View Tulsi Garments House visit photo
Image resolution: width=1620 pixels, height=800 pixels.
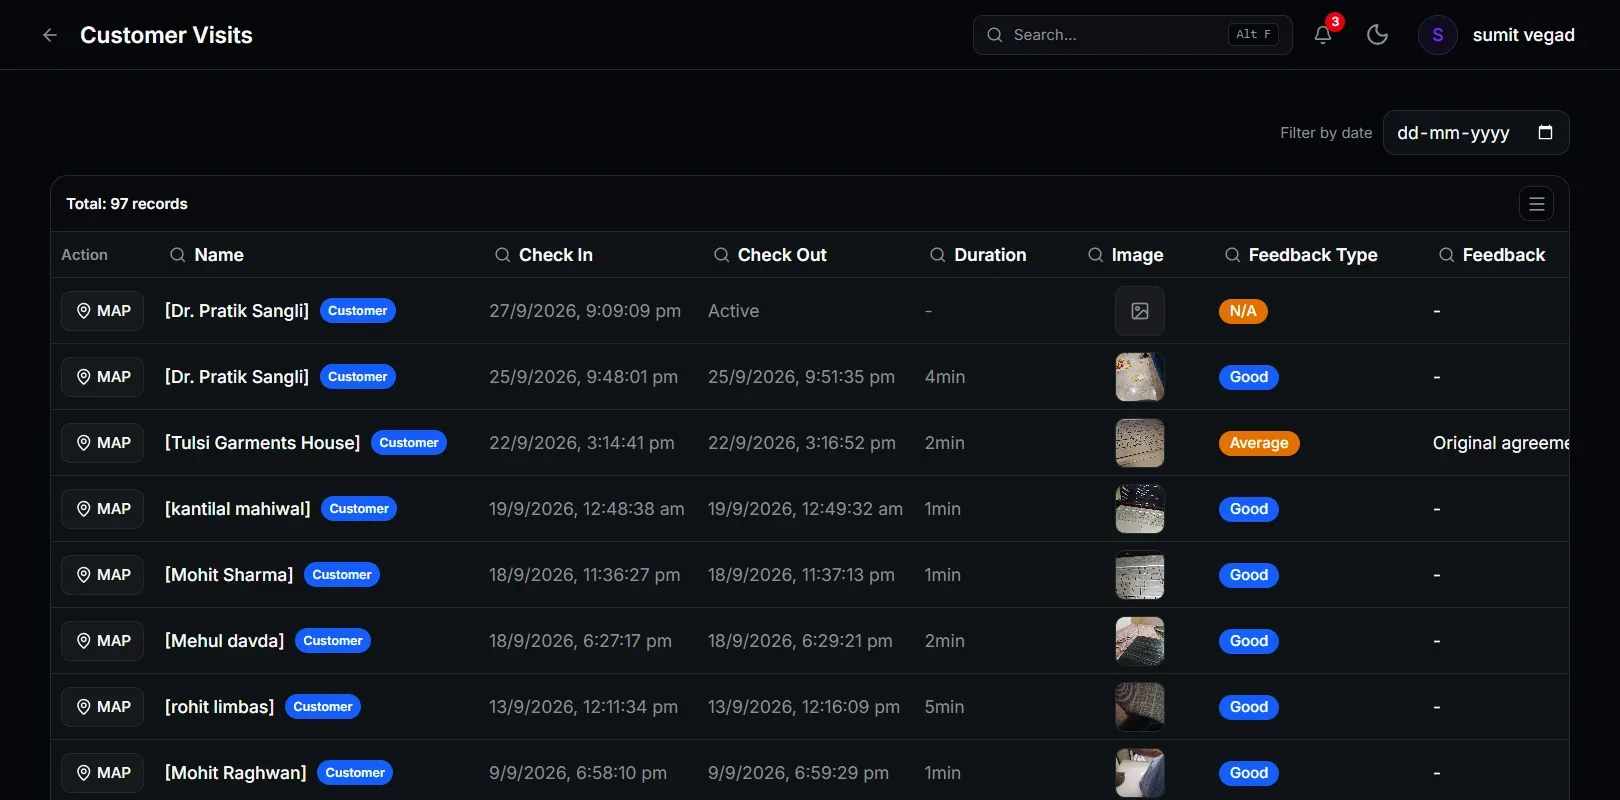[1140, 443]
